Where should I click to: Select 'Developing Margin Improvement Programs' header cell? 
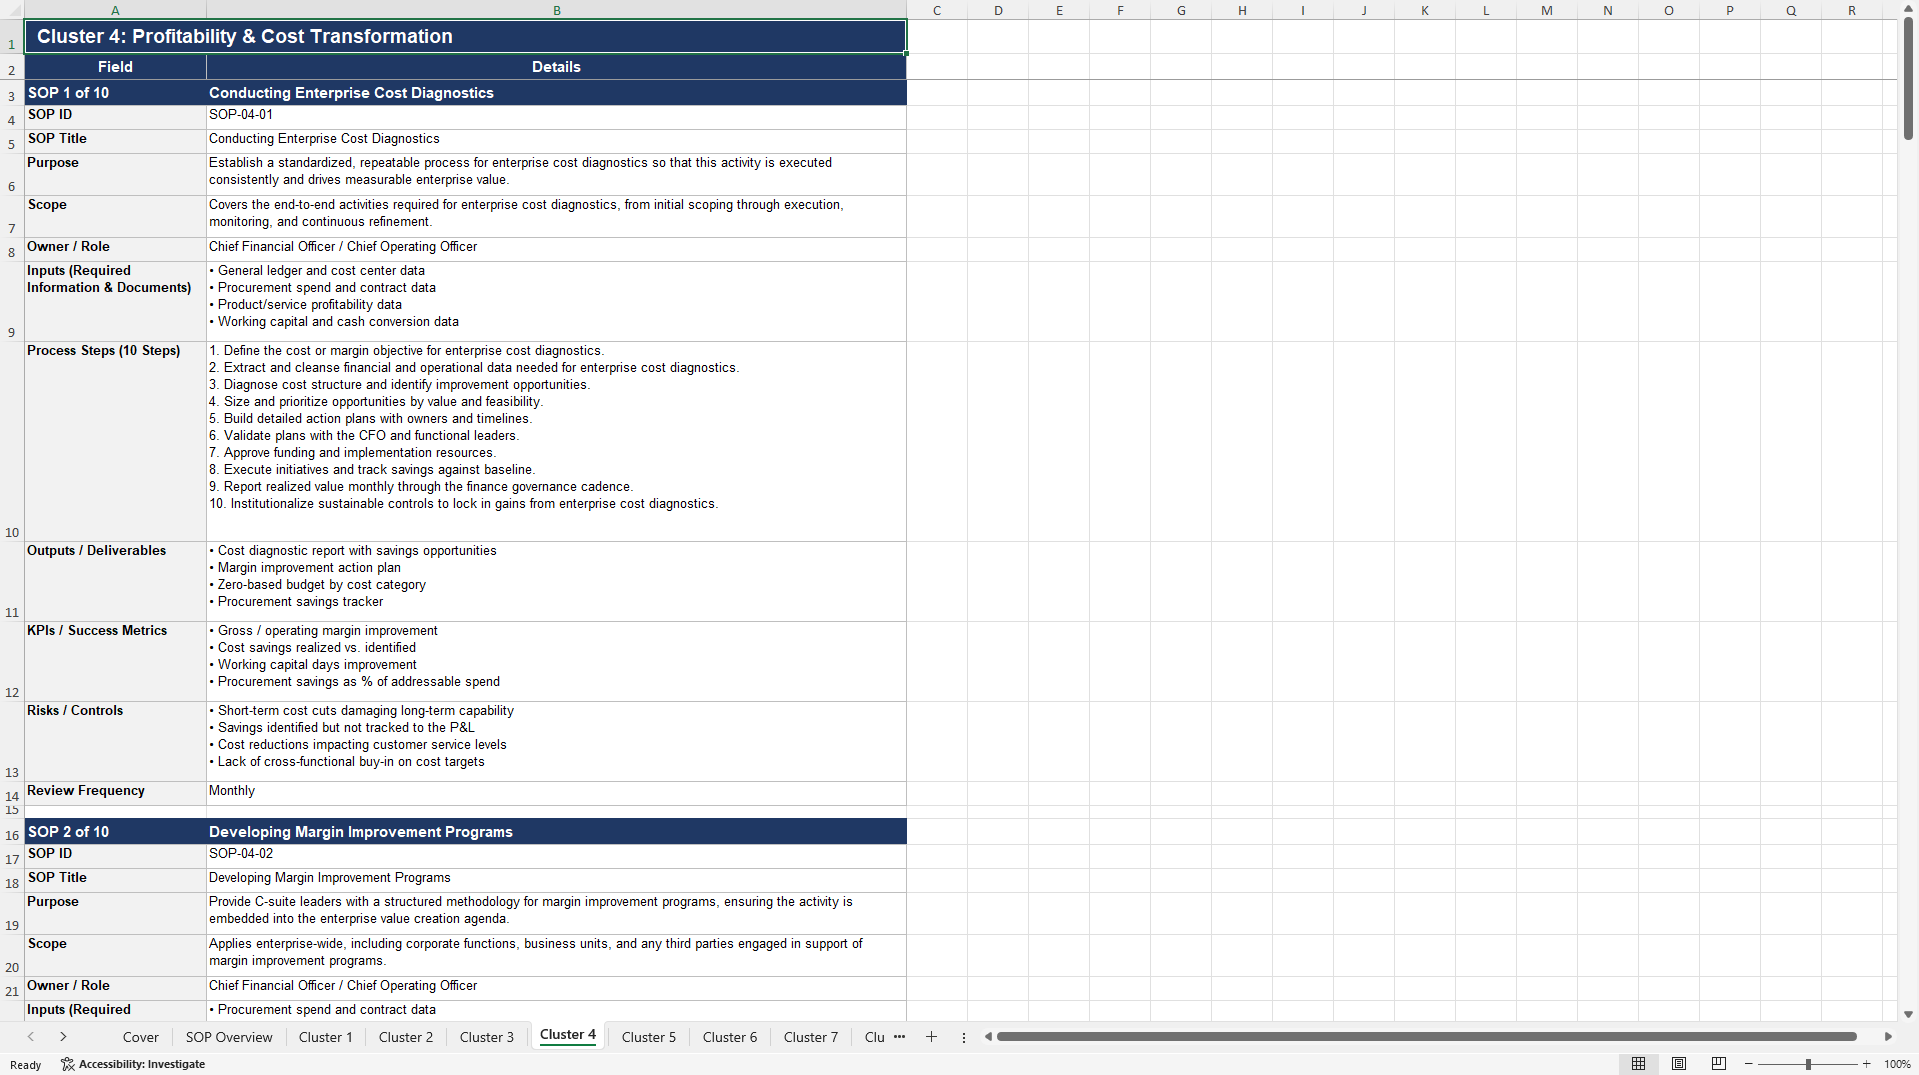tap(556, 831)
